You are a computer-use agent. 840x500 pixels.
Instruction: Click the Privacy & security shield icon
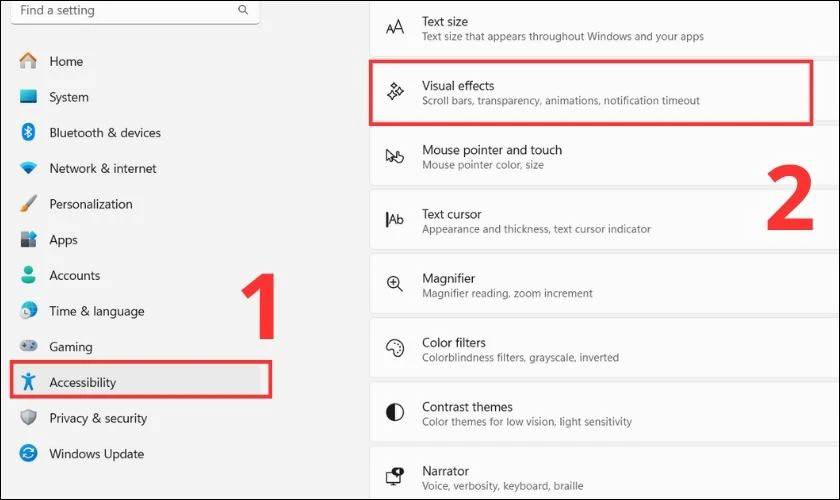tap(28, 417)
